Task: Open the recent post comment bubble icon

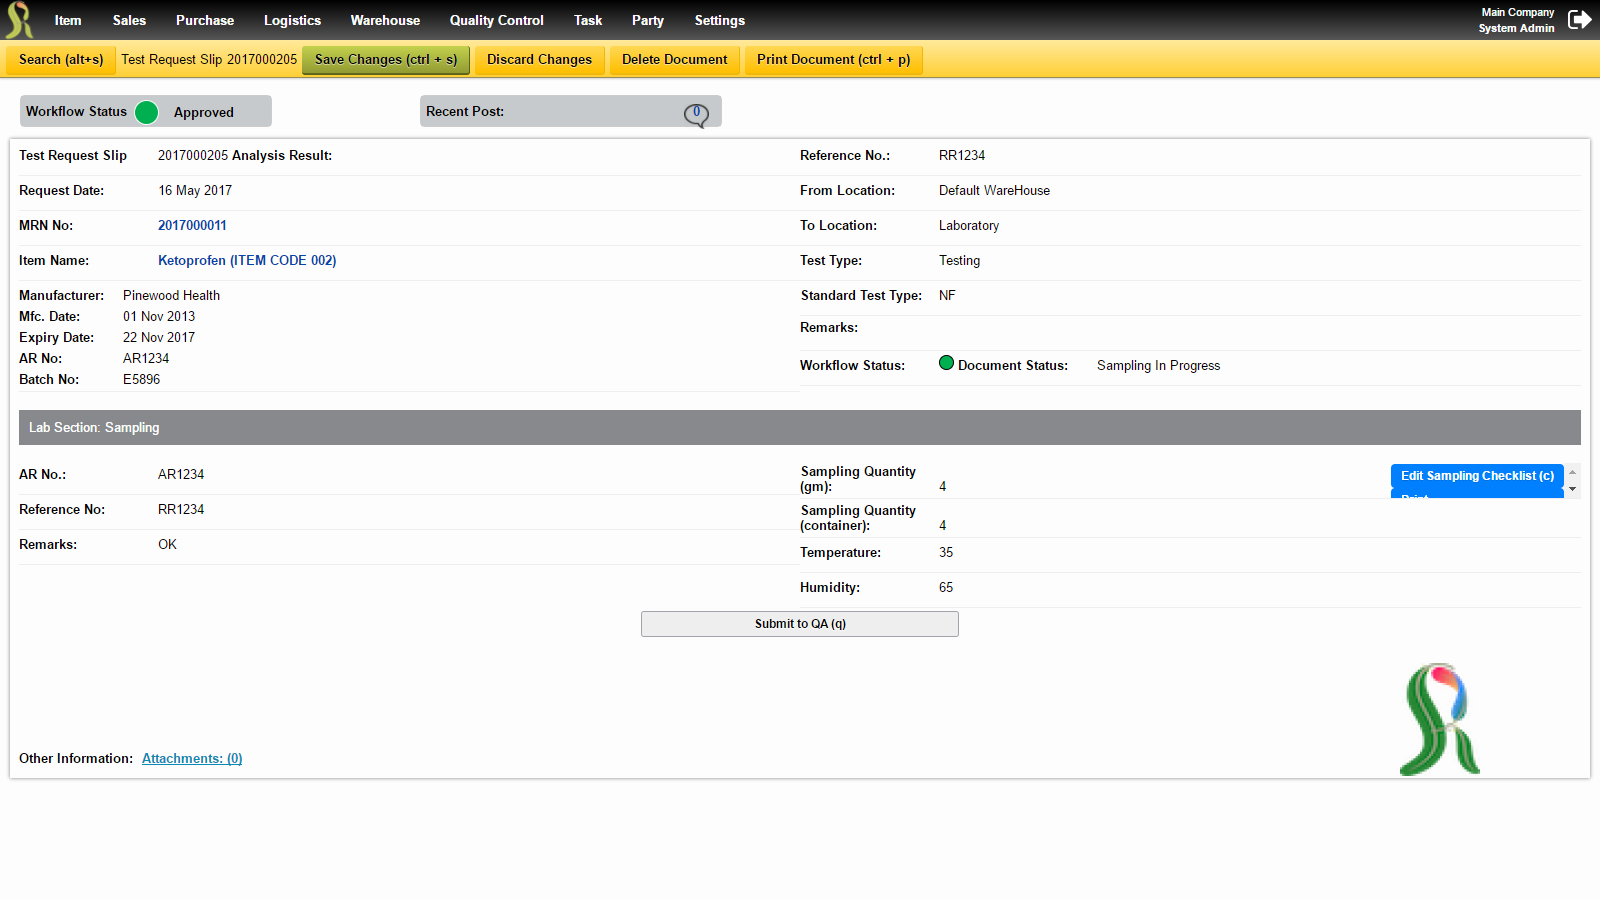Action: [696, 114]
